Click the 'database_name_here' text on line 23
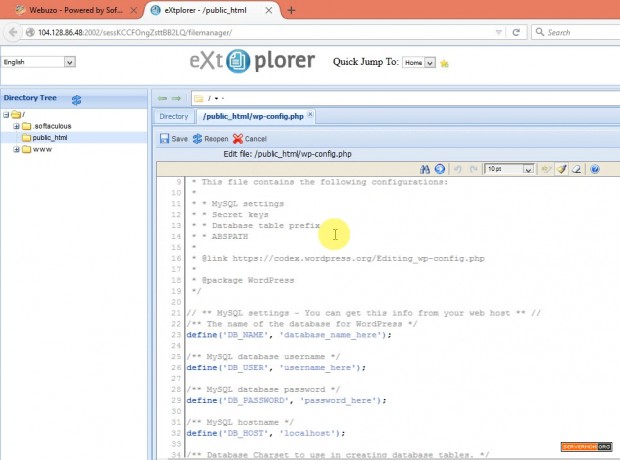 [x=331, y=335]
